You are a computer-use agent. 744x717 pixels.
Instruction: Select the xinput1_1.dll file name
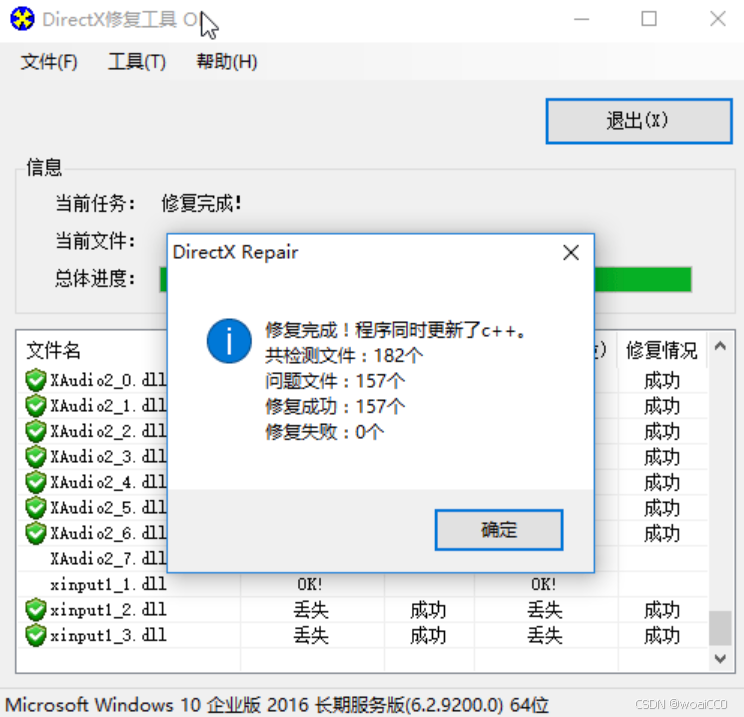108,584
